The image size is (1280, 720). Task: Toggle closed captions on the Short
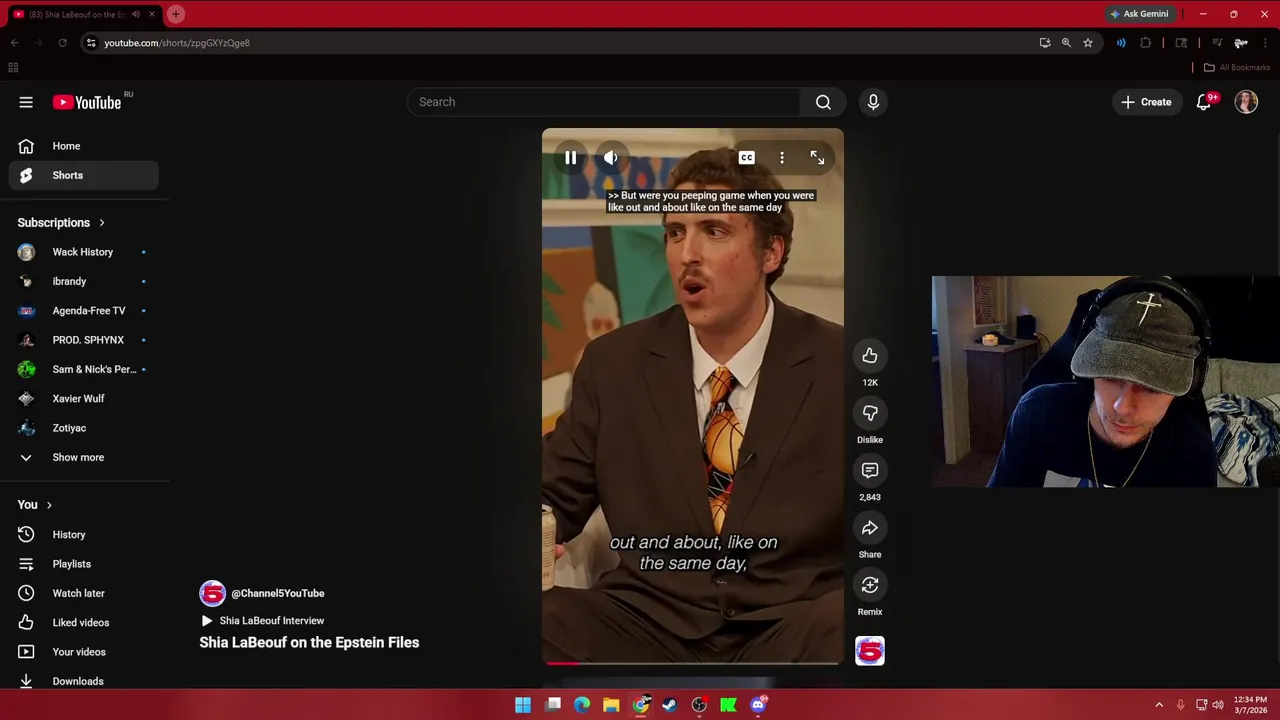[746, 158]
